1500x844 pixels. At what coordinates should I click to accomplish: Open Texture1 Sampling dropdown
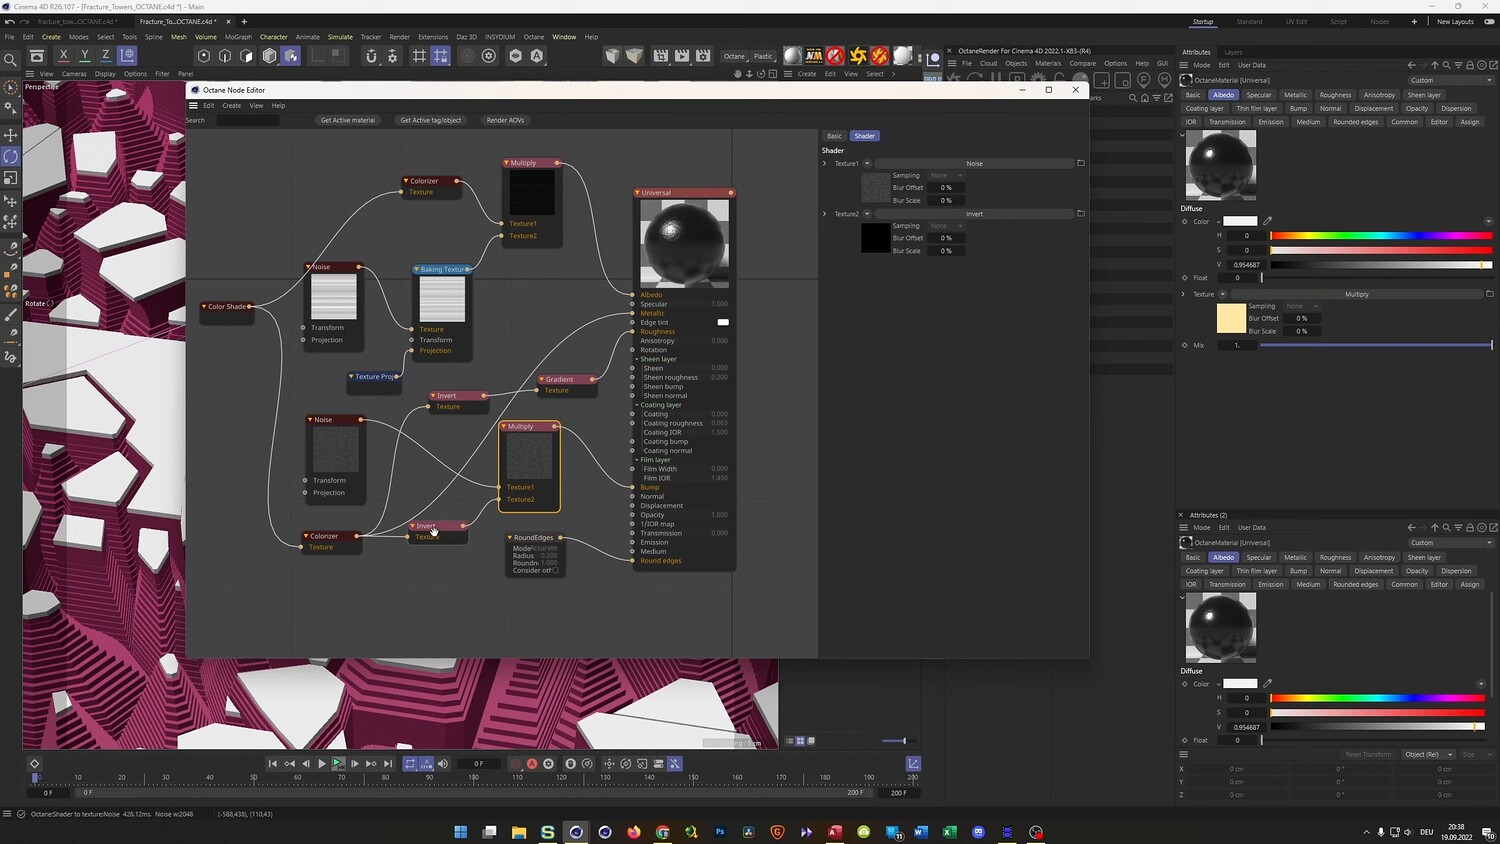tap(945, 175)
